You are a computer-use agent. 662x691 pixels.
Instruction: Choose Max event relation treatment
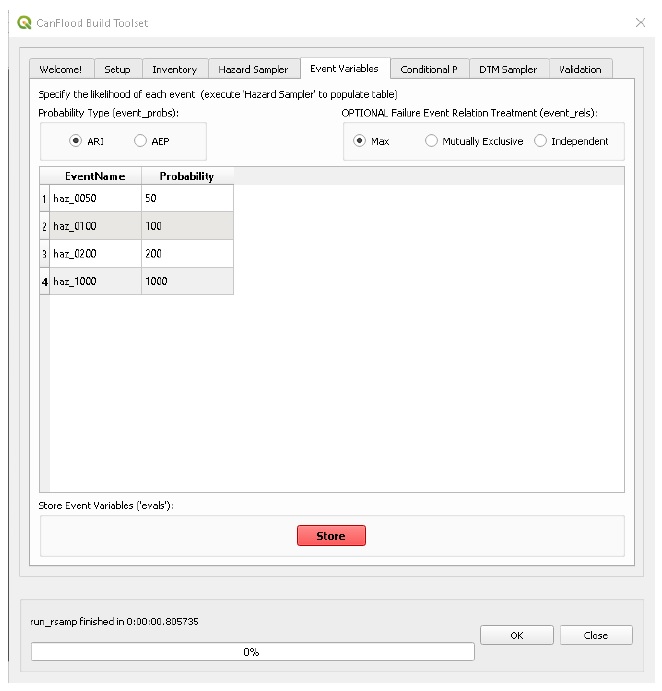[x=371, y=141]
